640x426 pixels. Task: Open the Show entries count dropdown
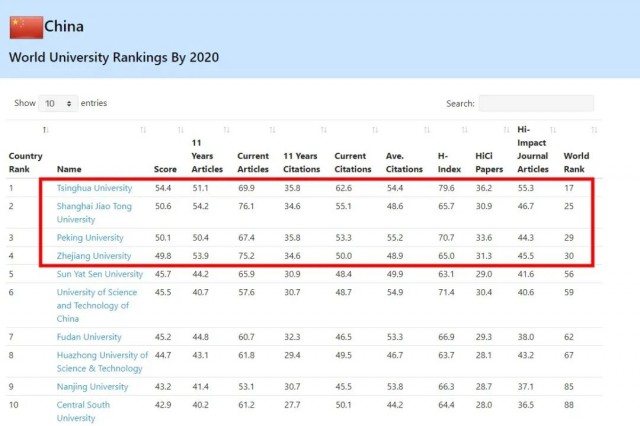coord(58,103)
